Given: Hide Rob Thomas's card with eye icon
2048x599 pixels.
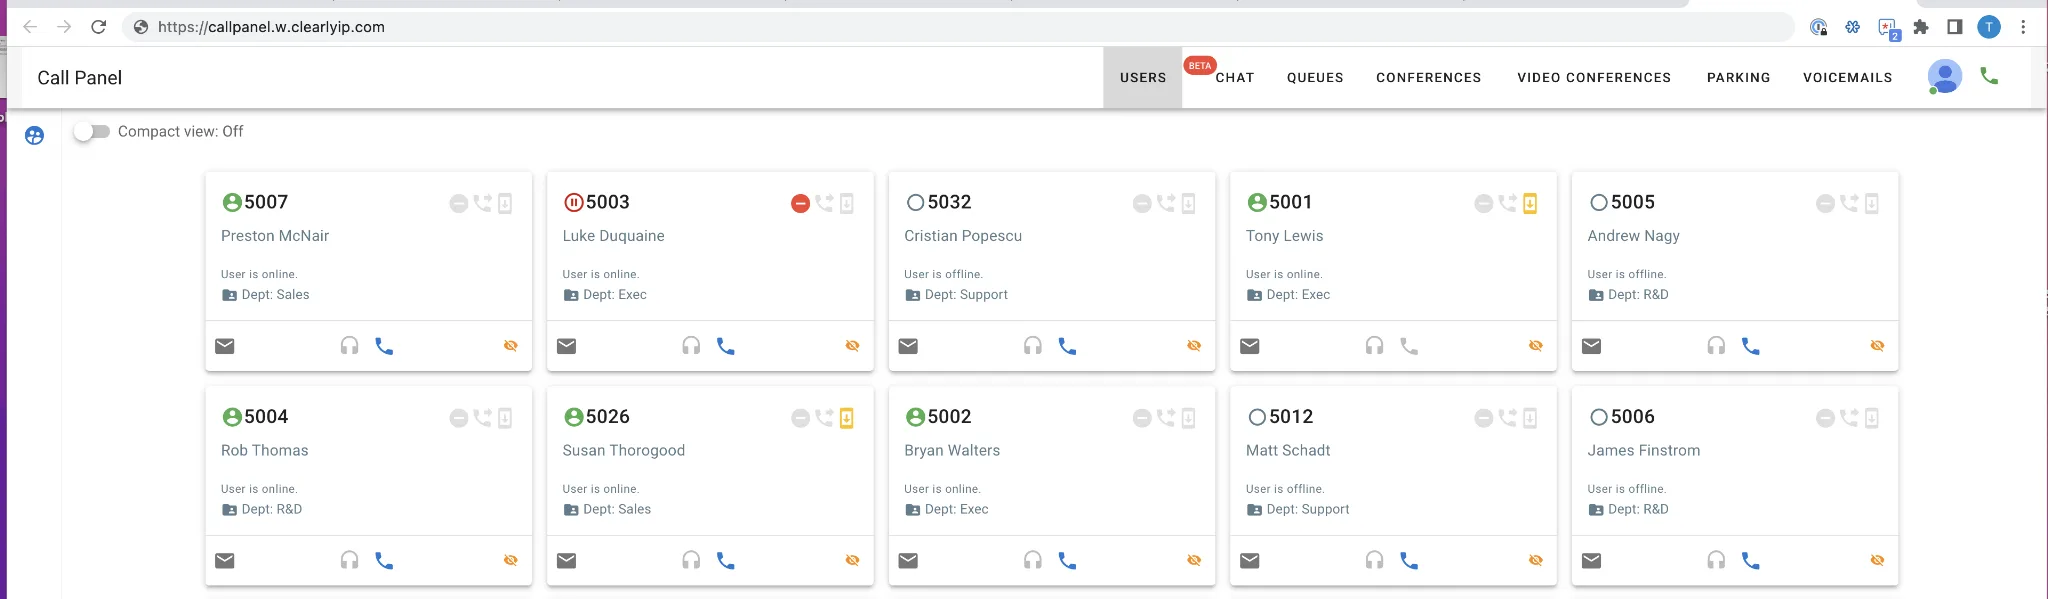Looking at the screenshot, I should [511, 561].
